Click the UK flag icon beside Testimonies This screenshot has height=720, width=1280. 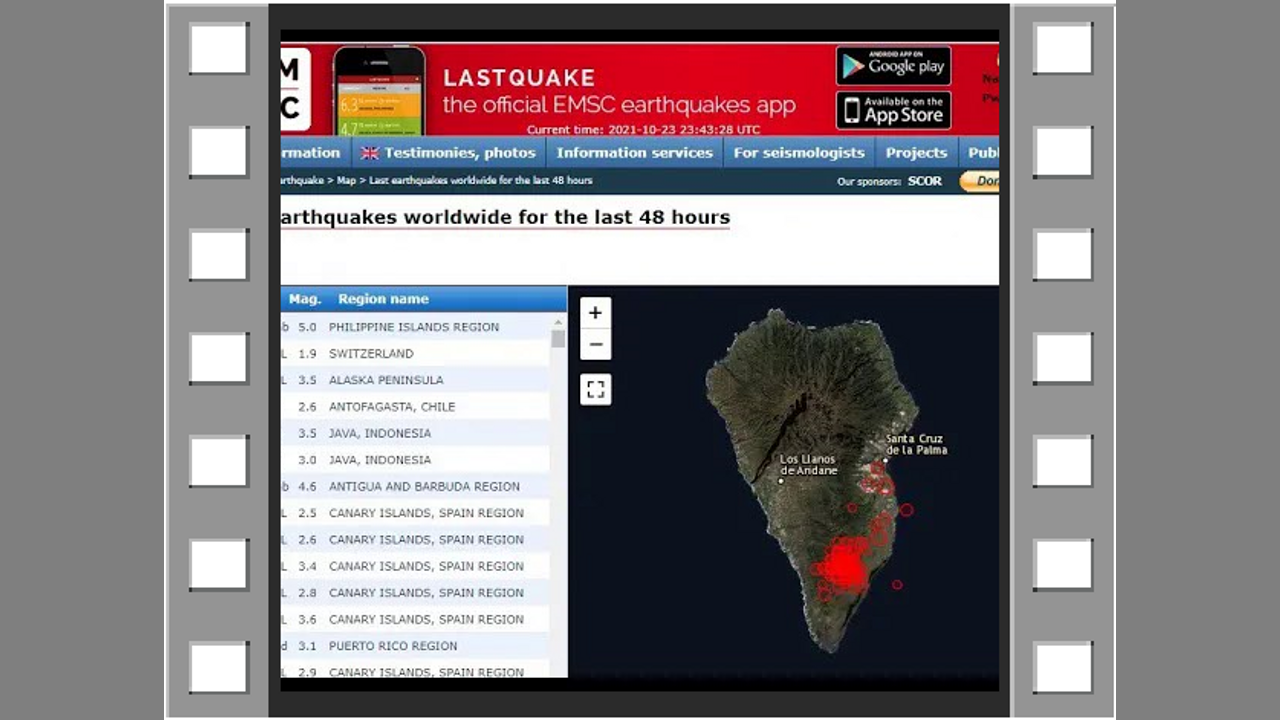(370, 153)
